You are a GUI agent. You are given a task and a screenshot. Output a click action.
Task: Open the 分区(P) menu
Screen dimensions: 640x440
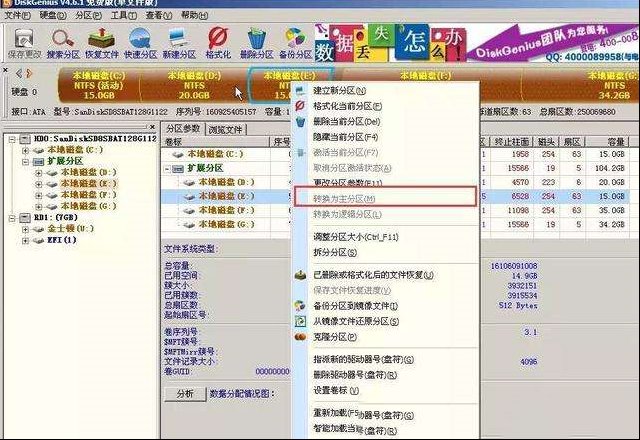(x=89, y=16)
